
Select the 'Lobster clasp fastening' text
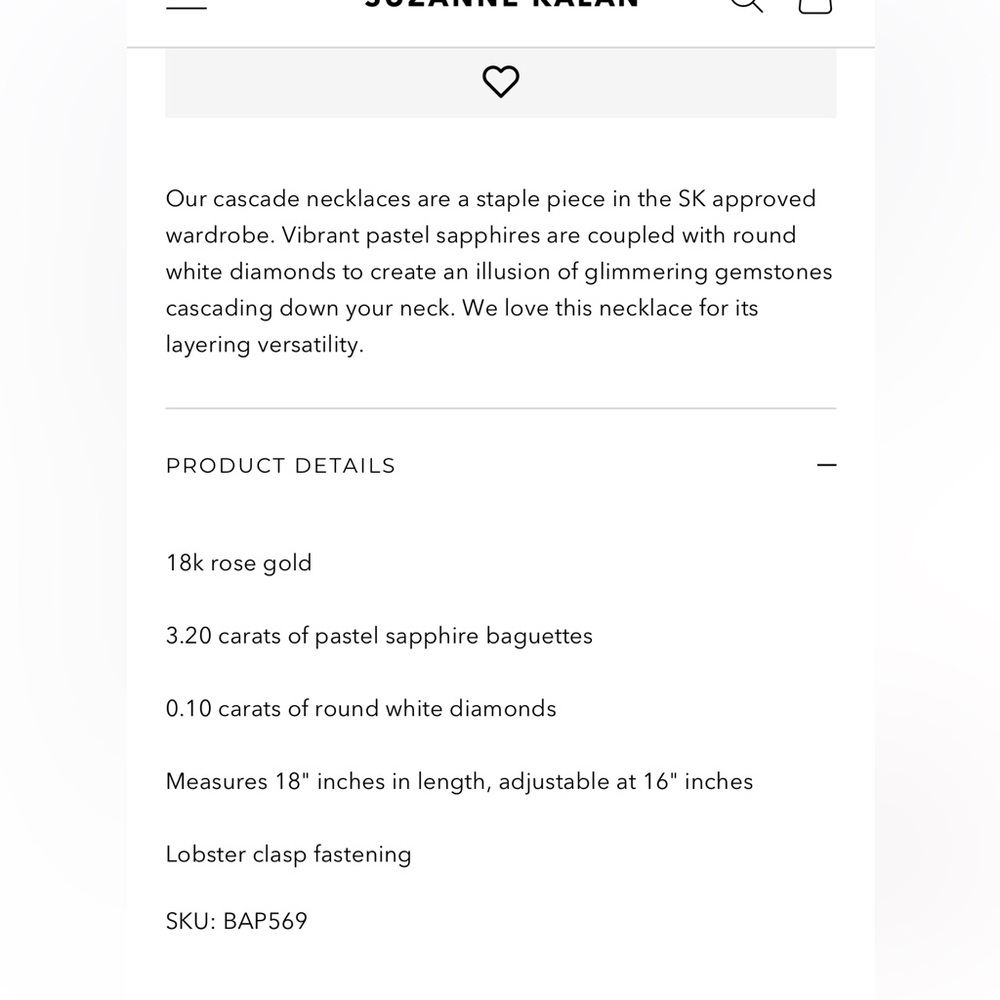coord(288,855)
